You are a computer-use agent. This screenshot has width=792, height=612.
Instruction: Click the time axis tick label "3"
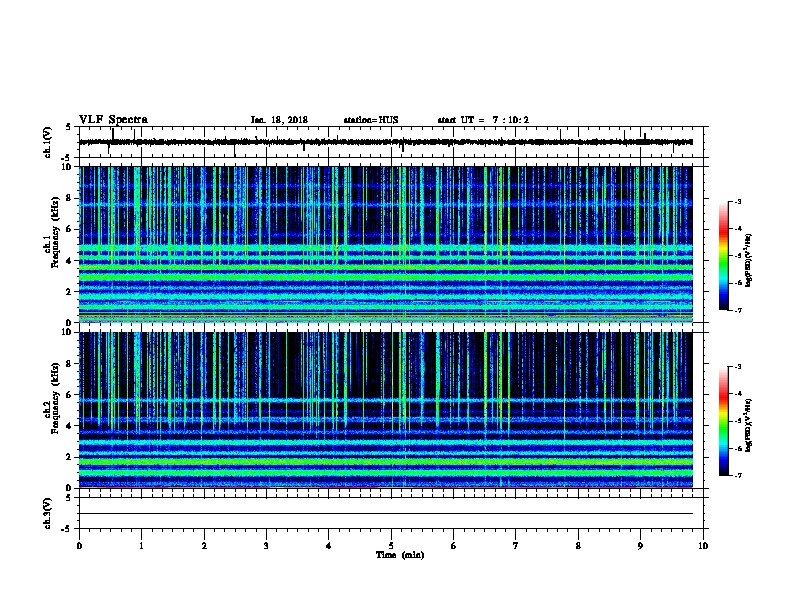266,546
